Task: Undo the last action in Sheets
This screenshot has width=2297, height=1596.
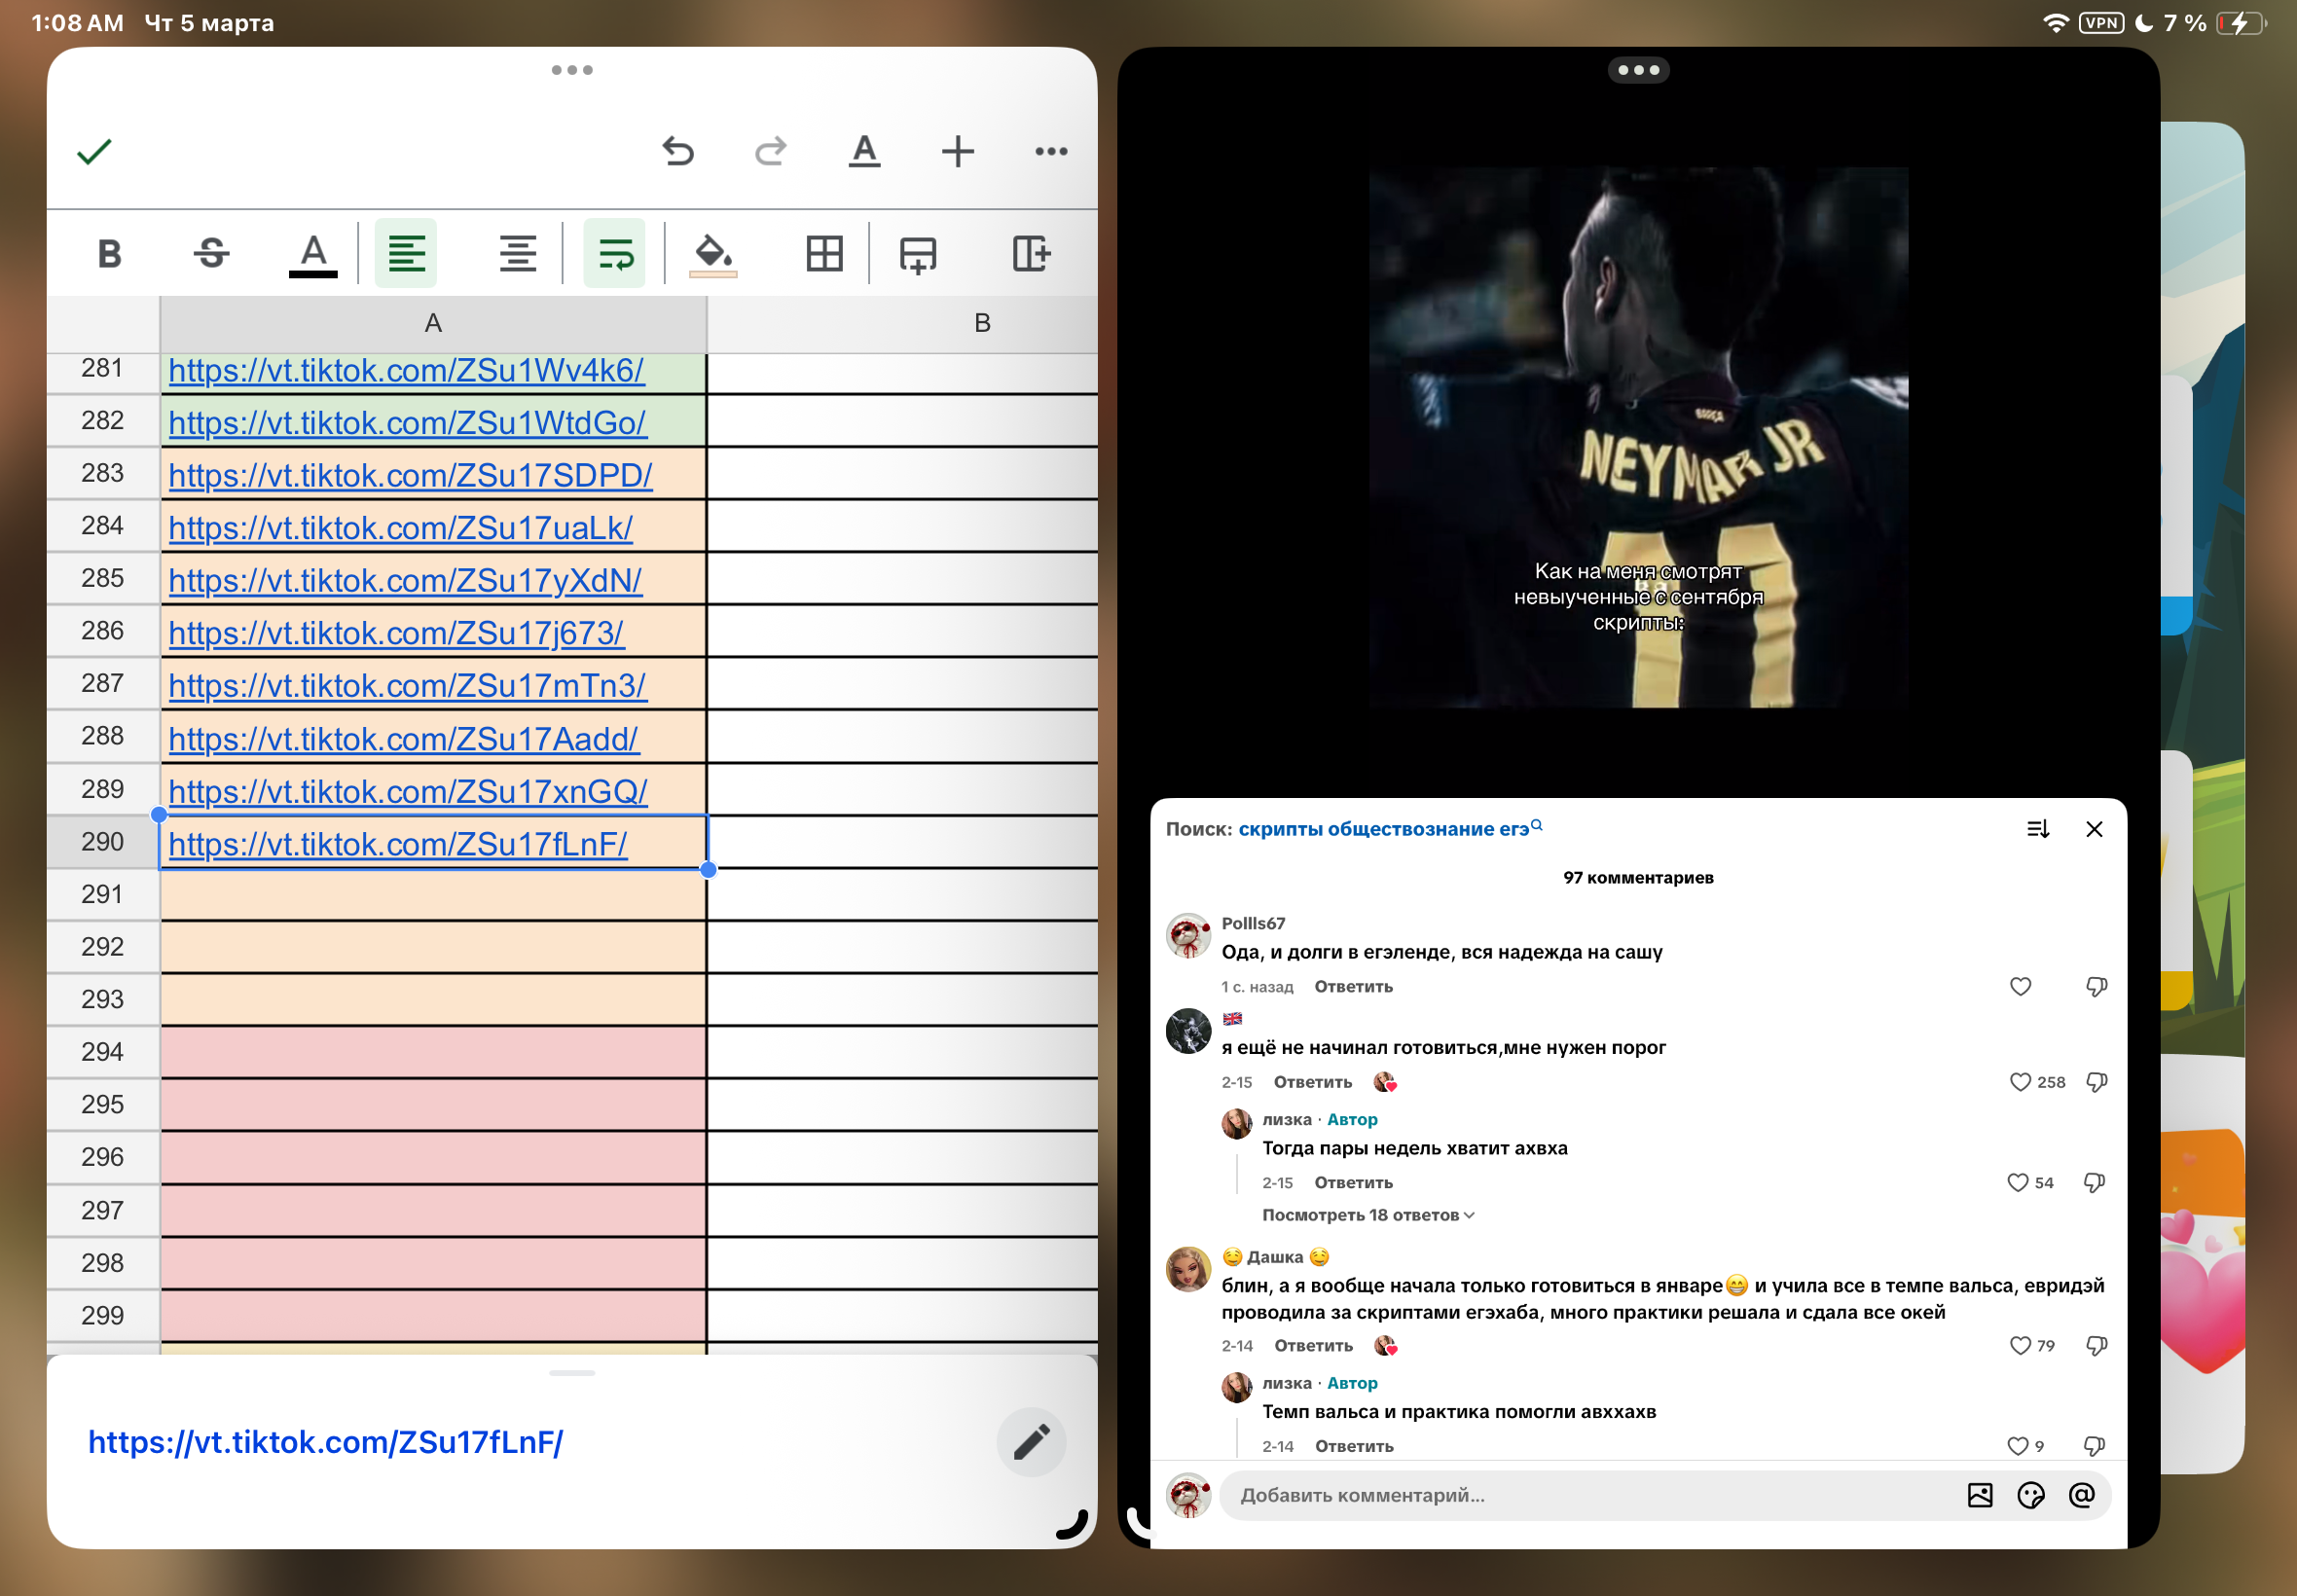Action: 678,152
